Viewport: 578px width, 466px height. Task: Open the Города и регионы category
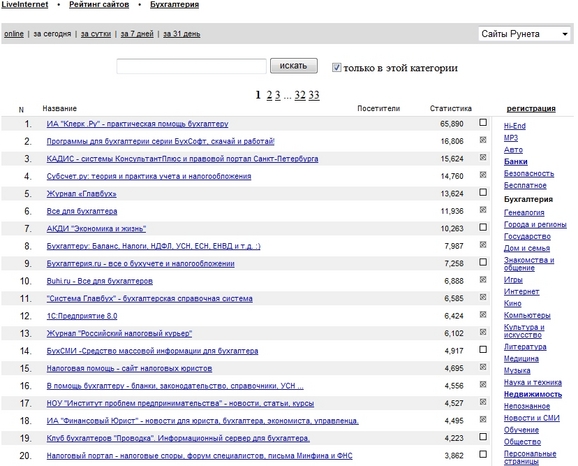(535, 224)
